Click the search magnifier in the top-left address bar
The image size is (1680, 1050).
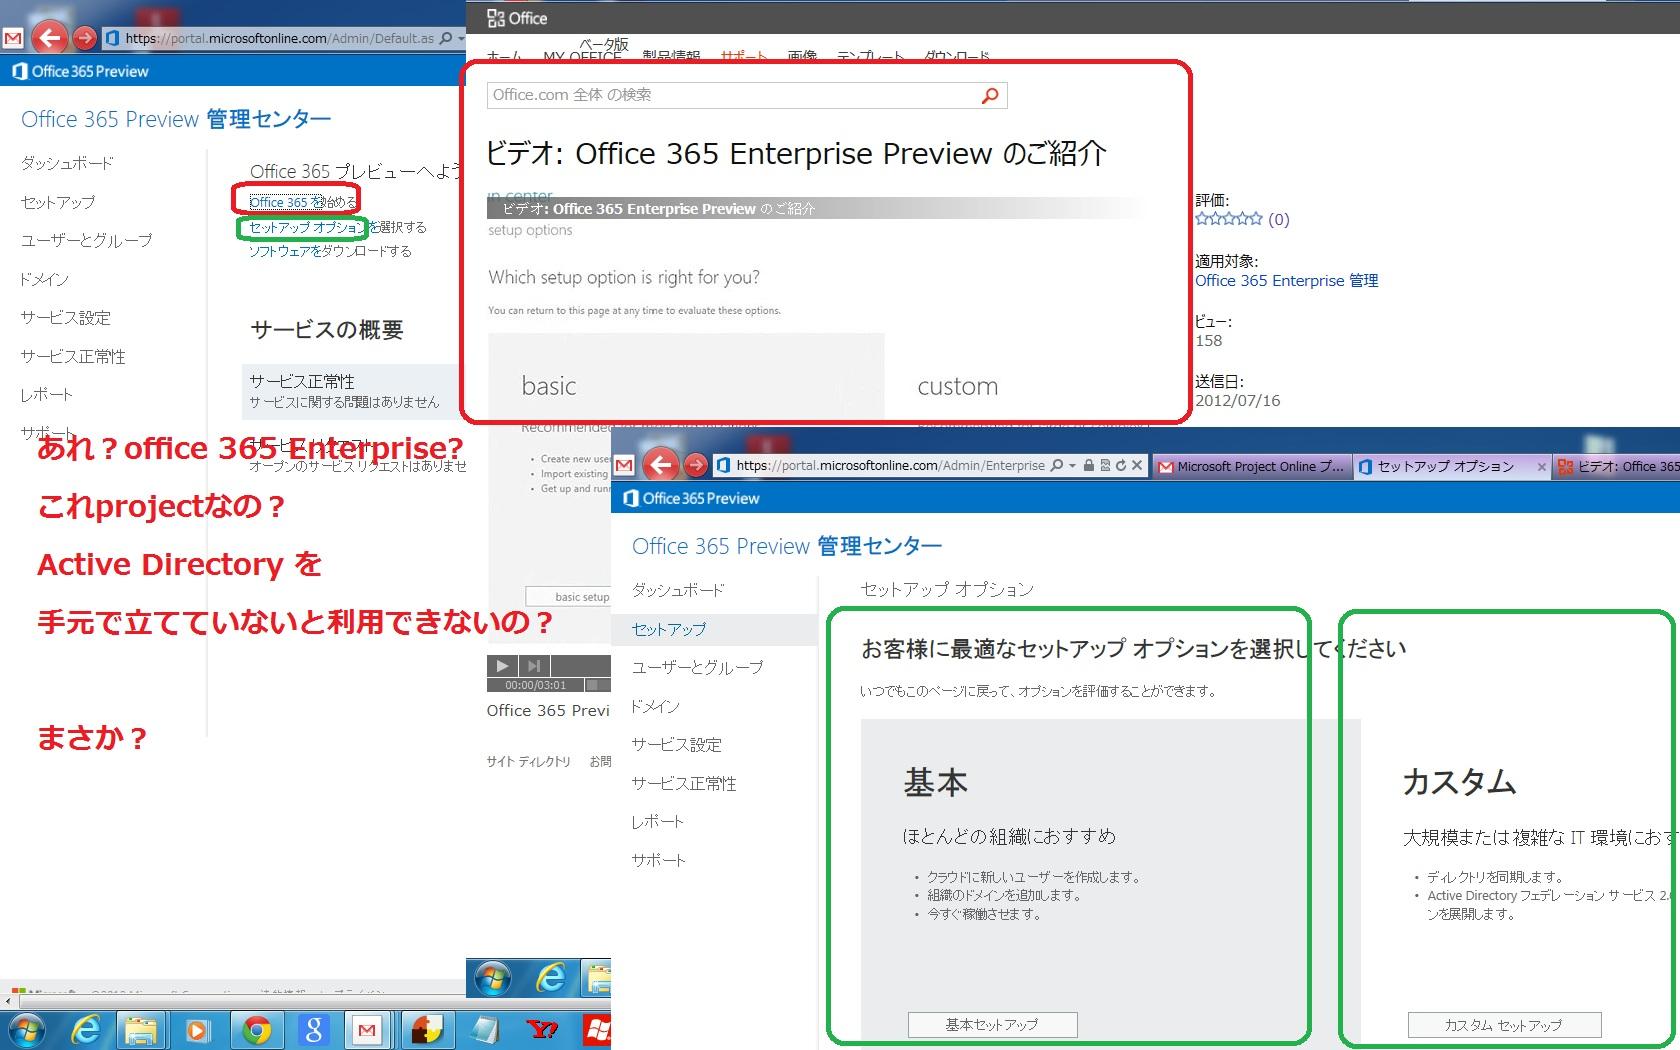[x=446, y=38]
